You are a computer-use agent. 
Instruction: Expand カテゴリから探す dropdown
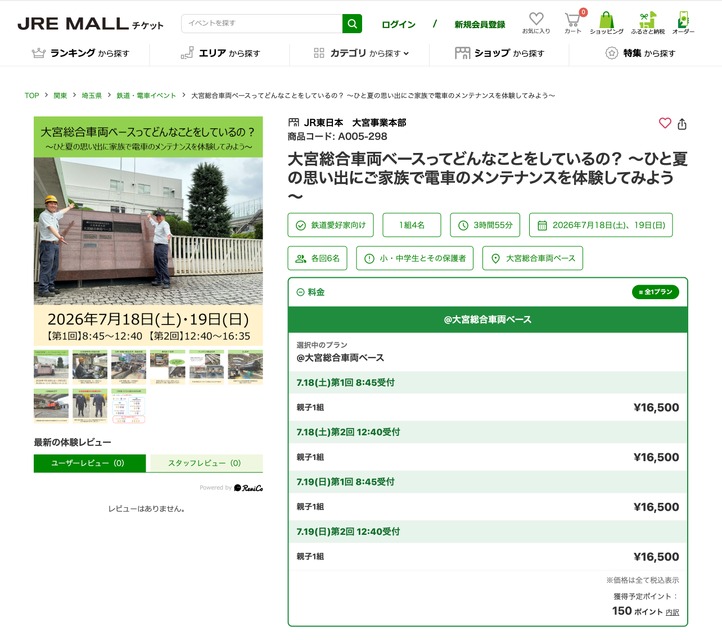tap(361, 53)
